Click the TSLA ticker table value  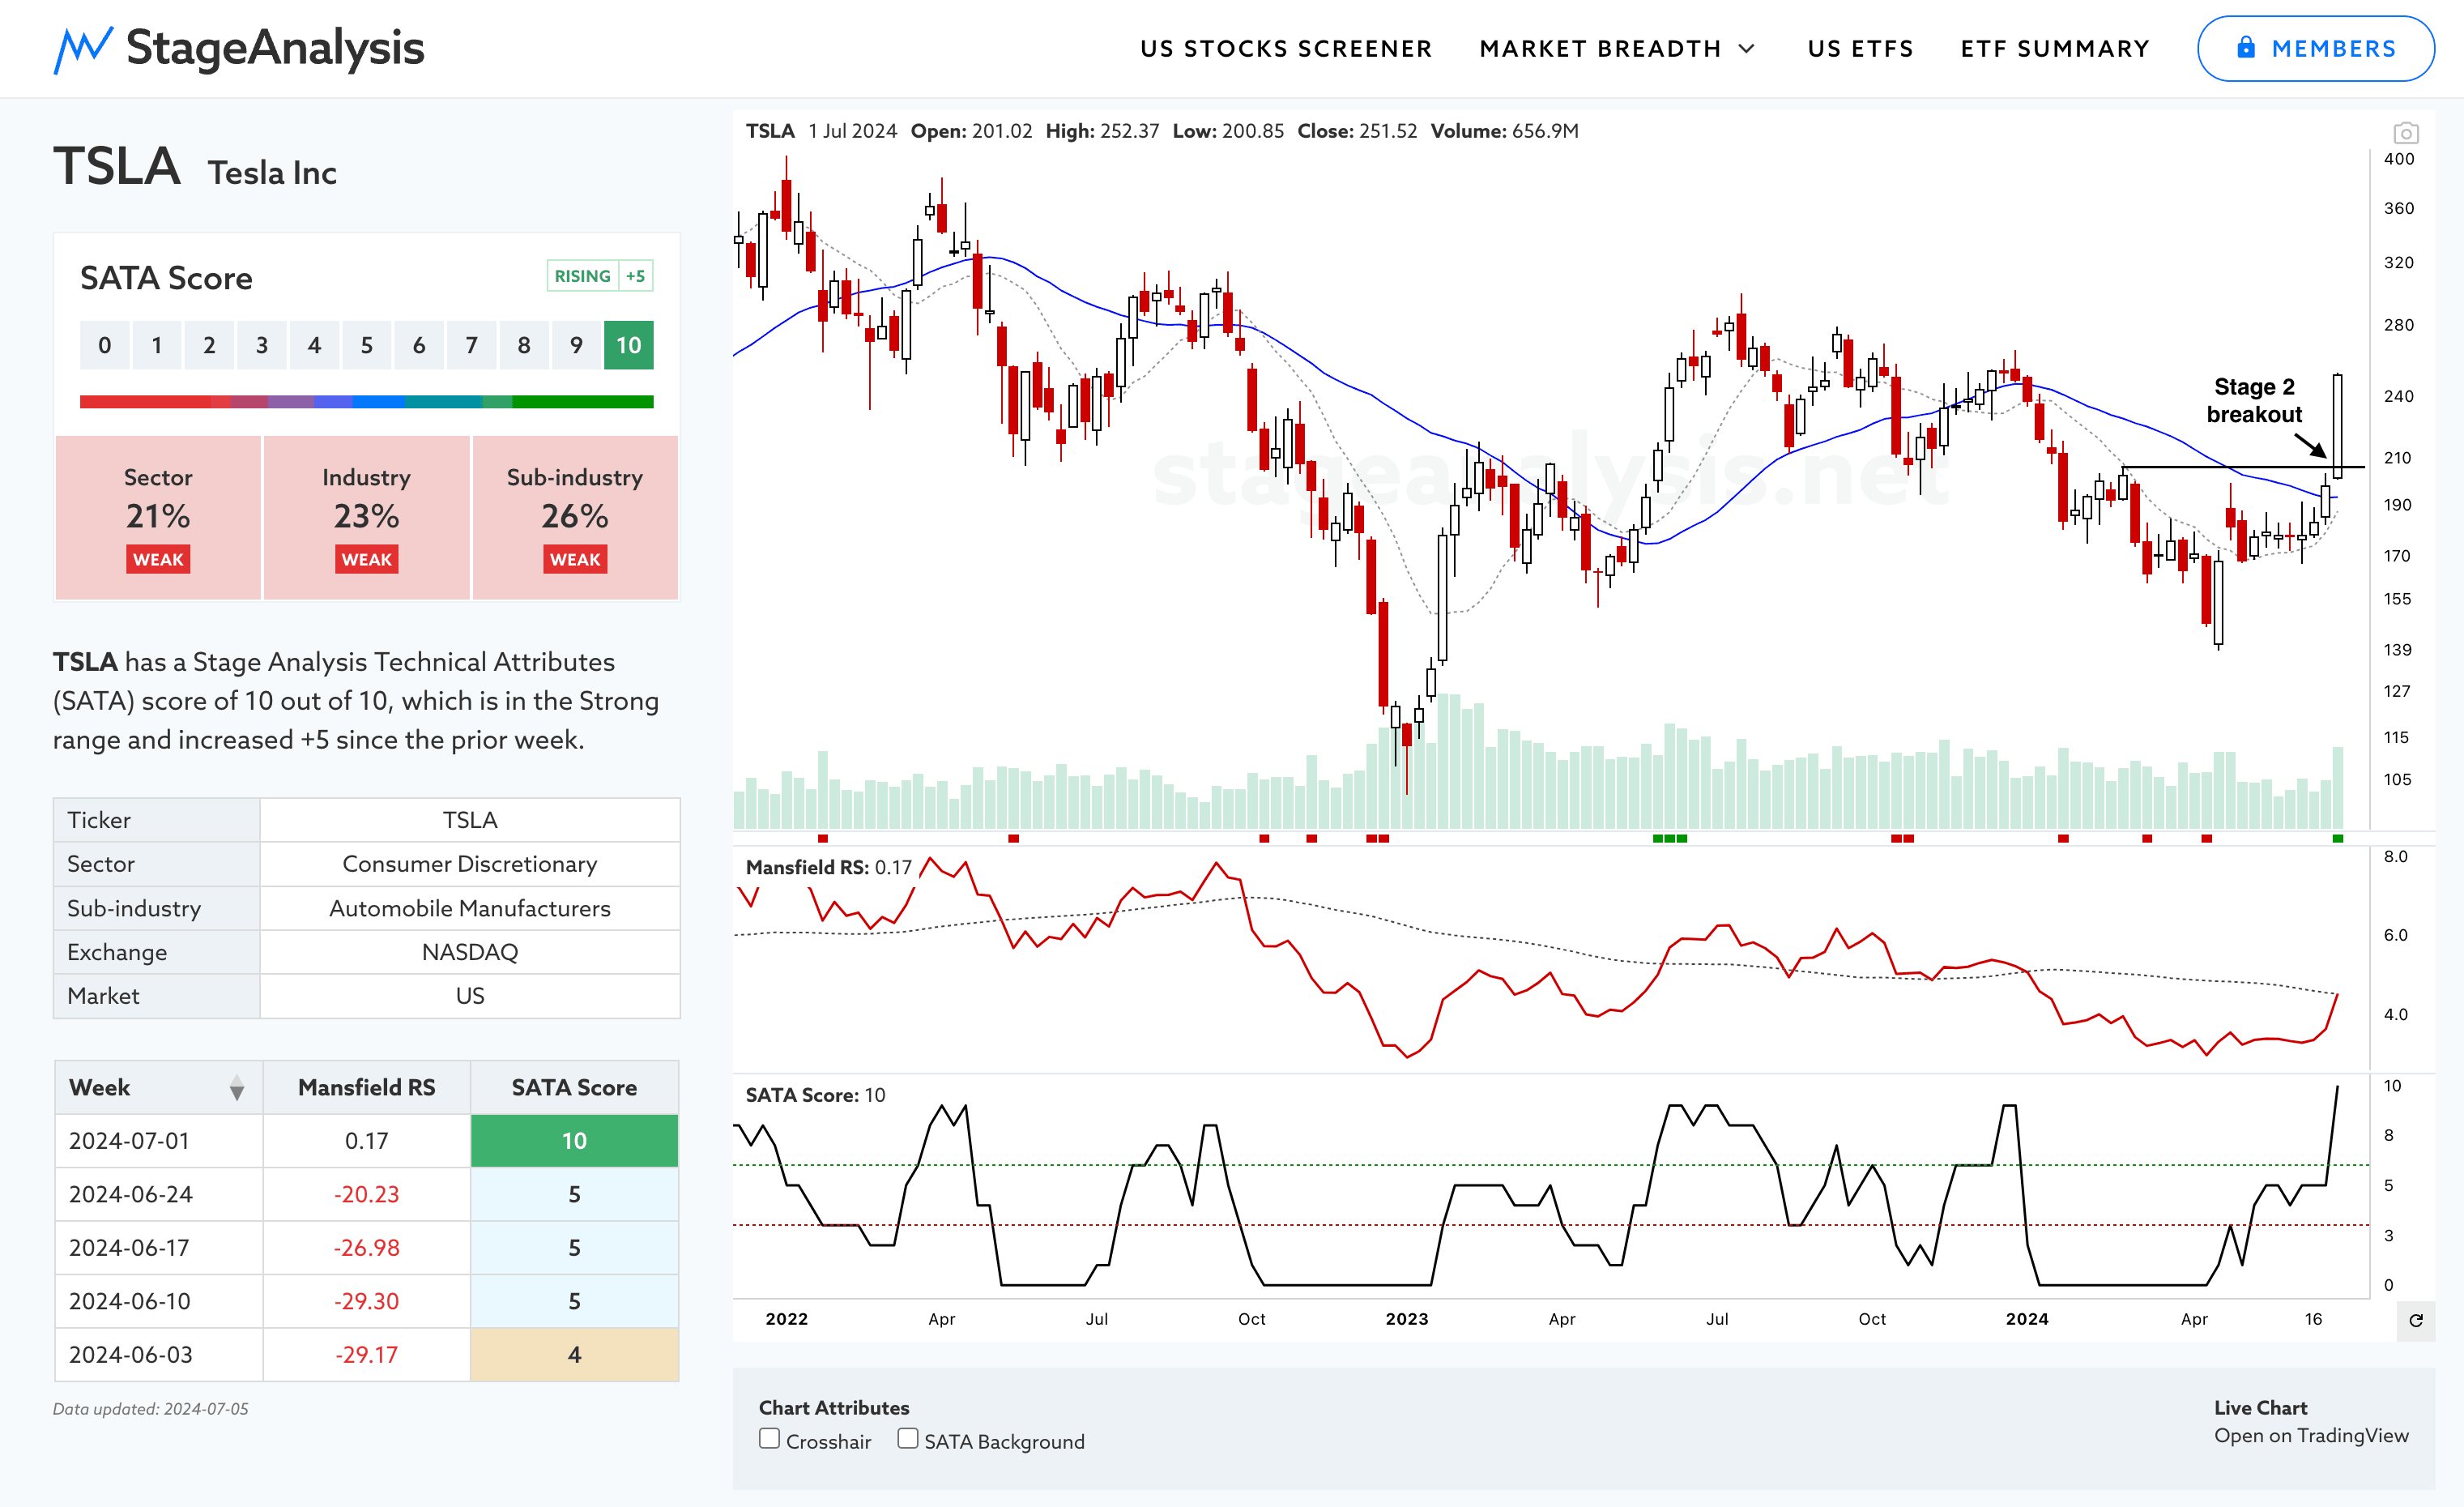pyautogui.click(x=470, y=820)
